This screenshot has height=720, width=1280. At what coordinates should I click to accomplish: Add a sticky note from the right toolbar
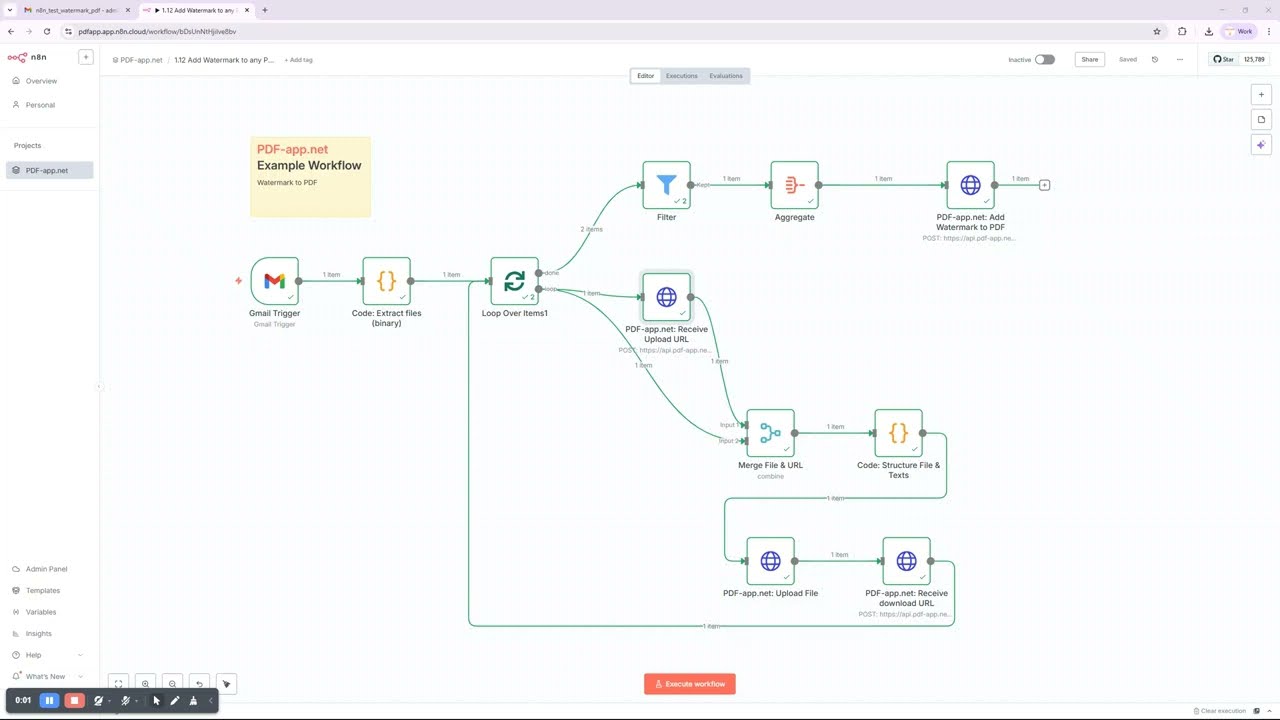click(1261, 119)
